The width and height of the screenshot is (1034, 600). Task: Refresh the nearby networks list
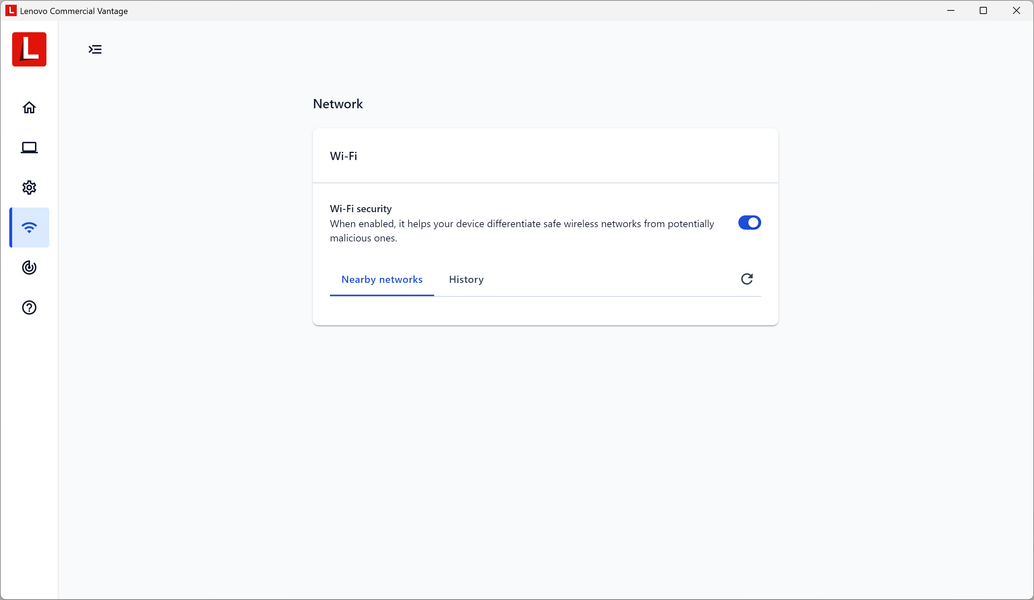click(746, 279)
